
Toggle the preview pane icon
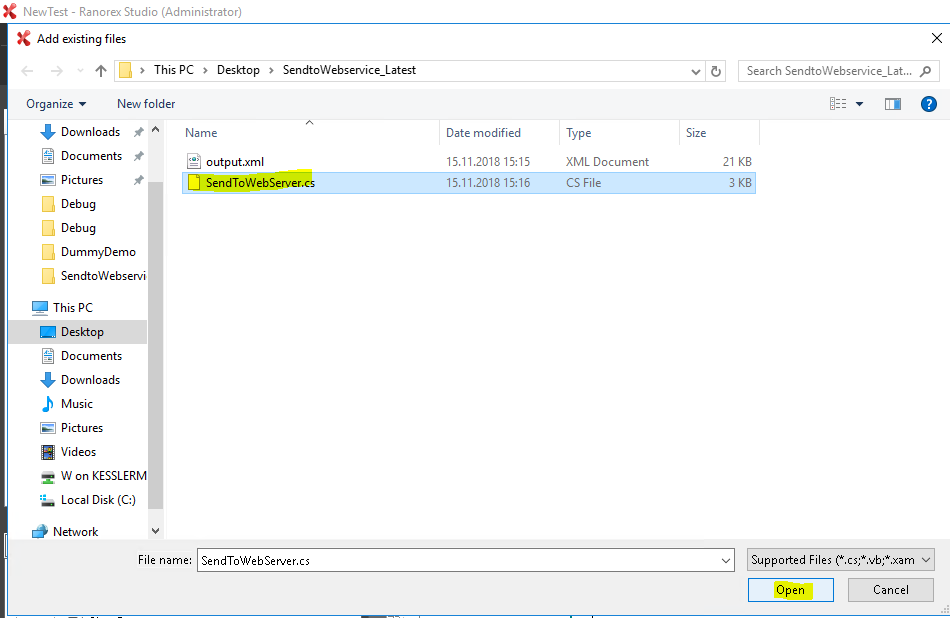893,104
